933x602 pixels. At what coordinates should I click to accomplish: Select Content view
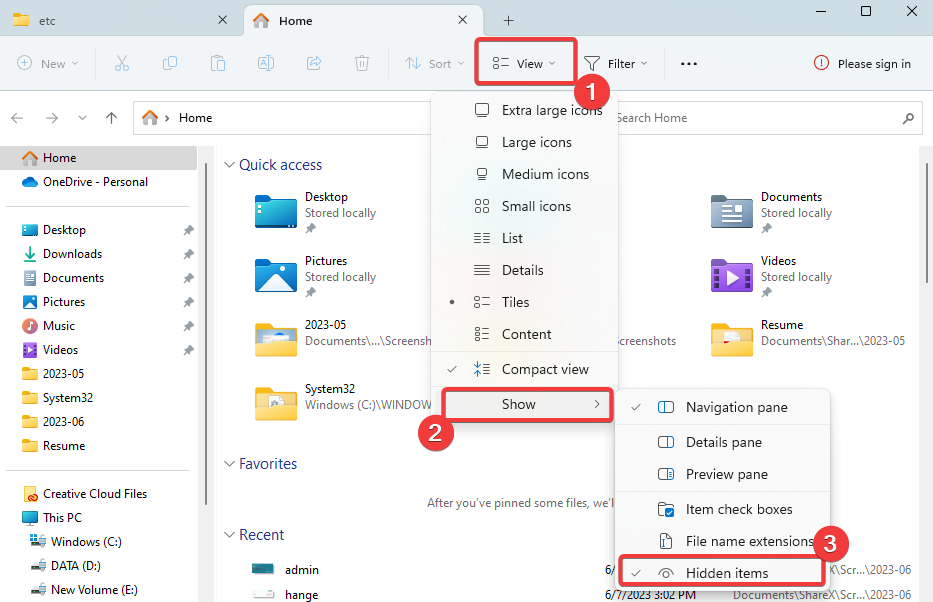click(525, 334)
